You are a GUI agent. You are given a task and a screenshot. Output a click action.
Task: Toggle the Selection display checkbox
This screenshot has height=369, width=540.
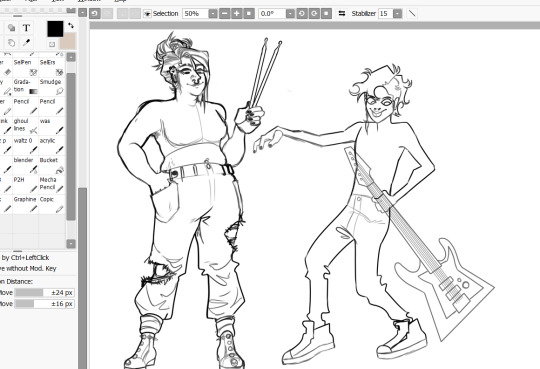(147, 14)
